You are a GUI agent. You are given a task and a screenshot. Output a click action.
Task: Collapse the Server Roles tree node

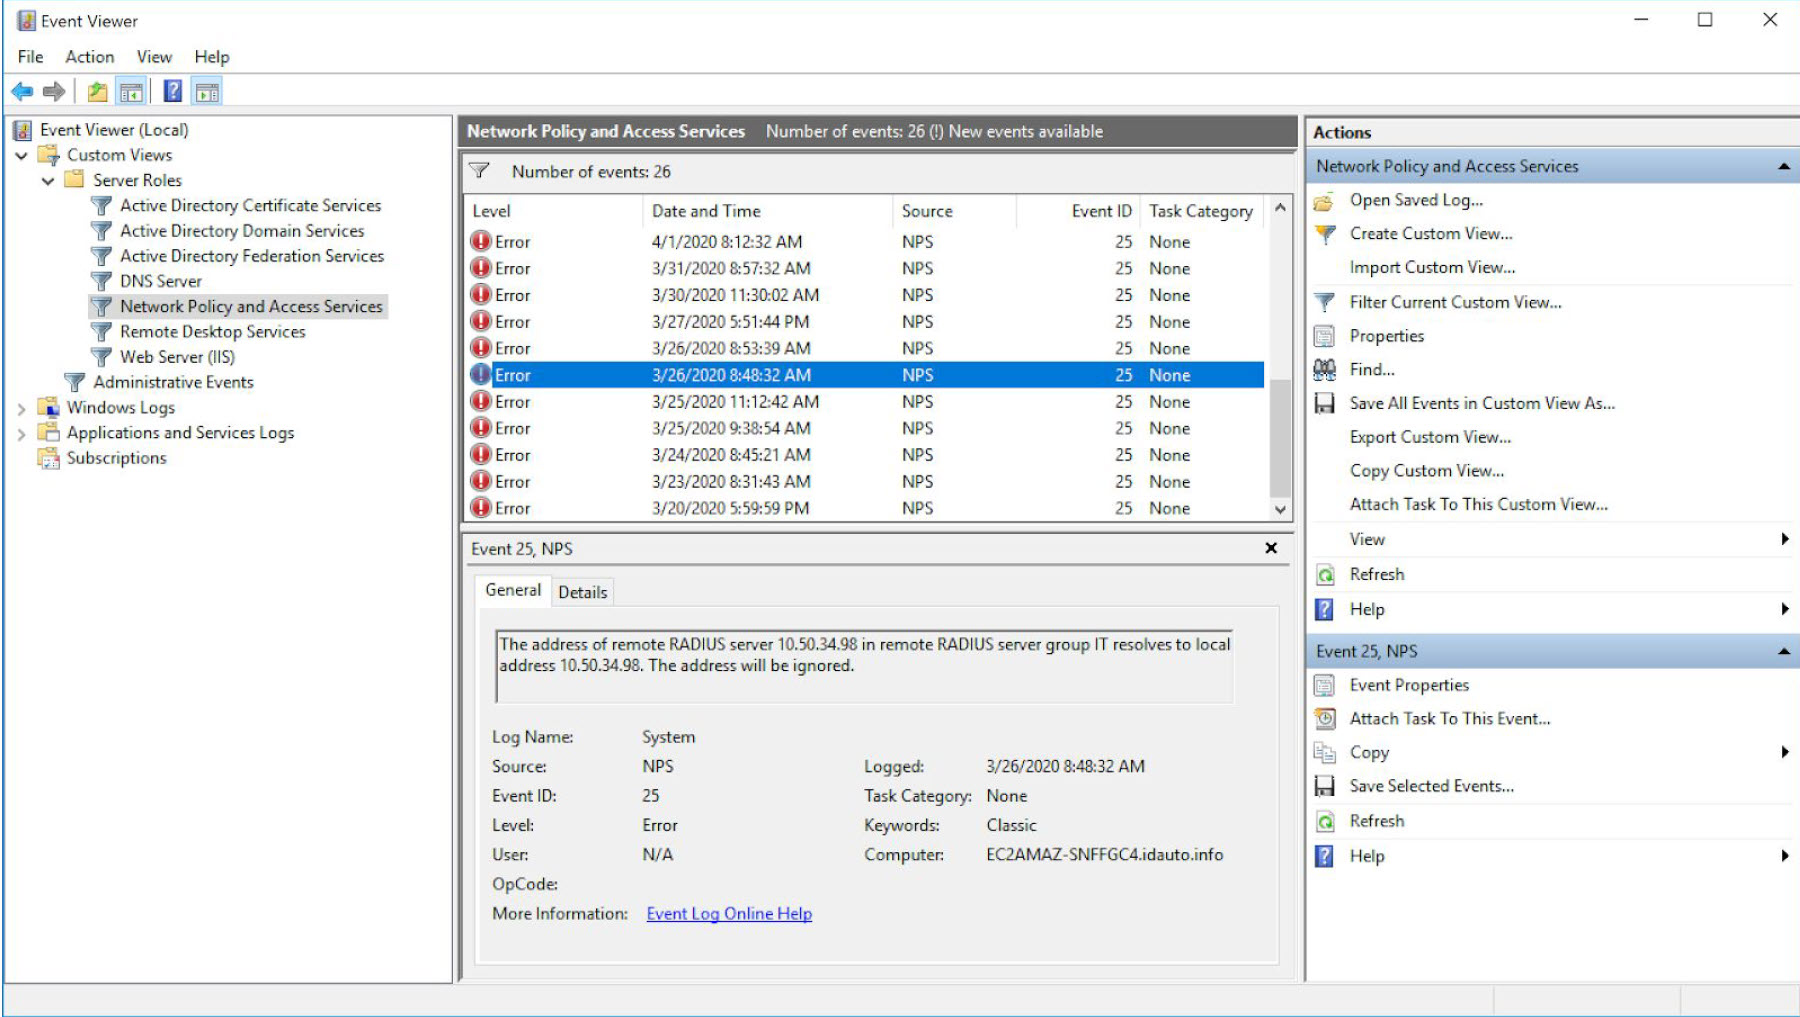[47, 181]
